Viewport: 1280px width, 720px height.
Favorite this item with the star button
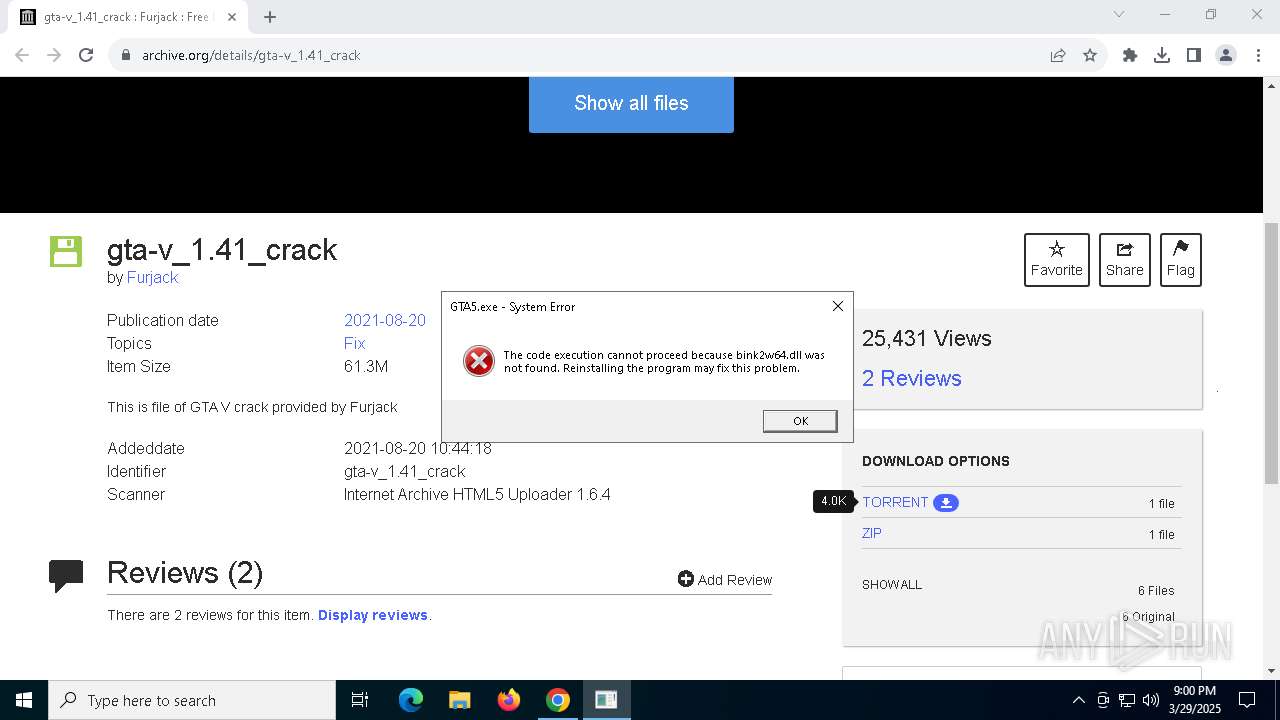pyautogui.click(x=1057, y=260)
